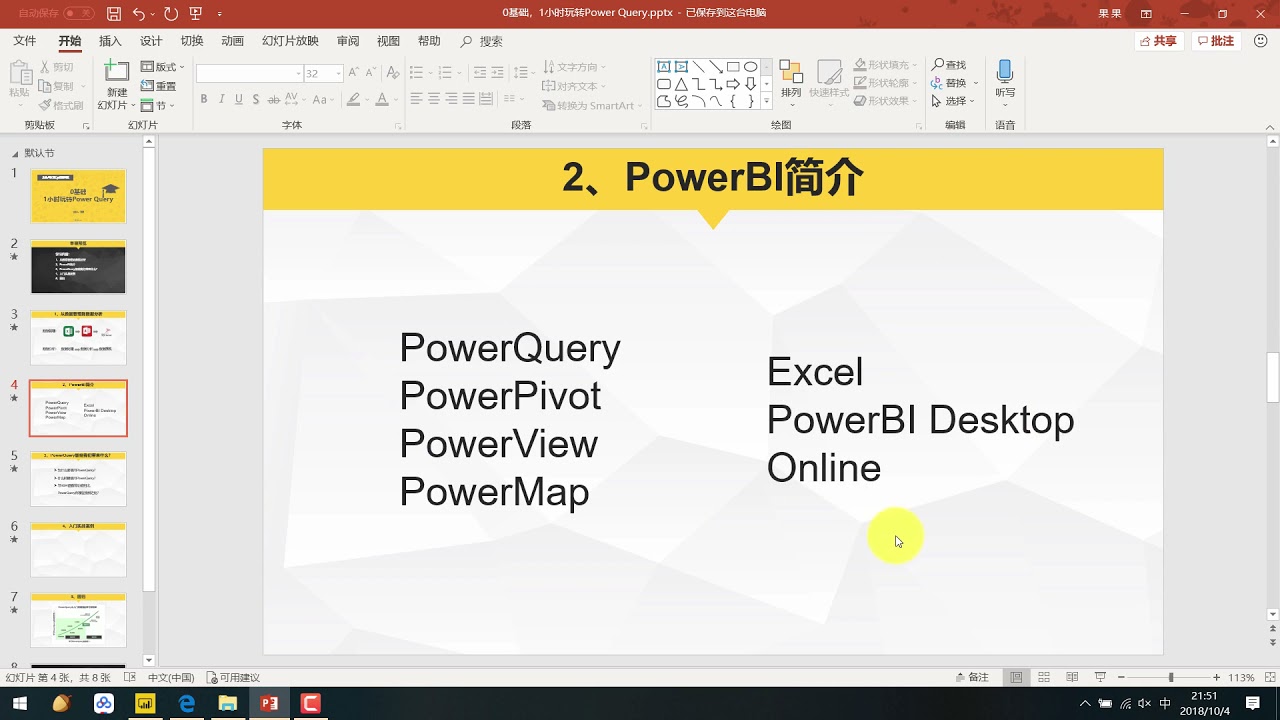Click the font color A button
Screen dimensions: 1280x720
(x=382, y=99)
